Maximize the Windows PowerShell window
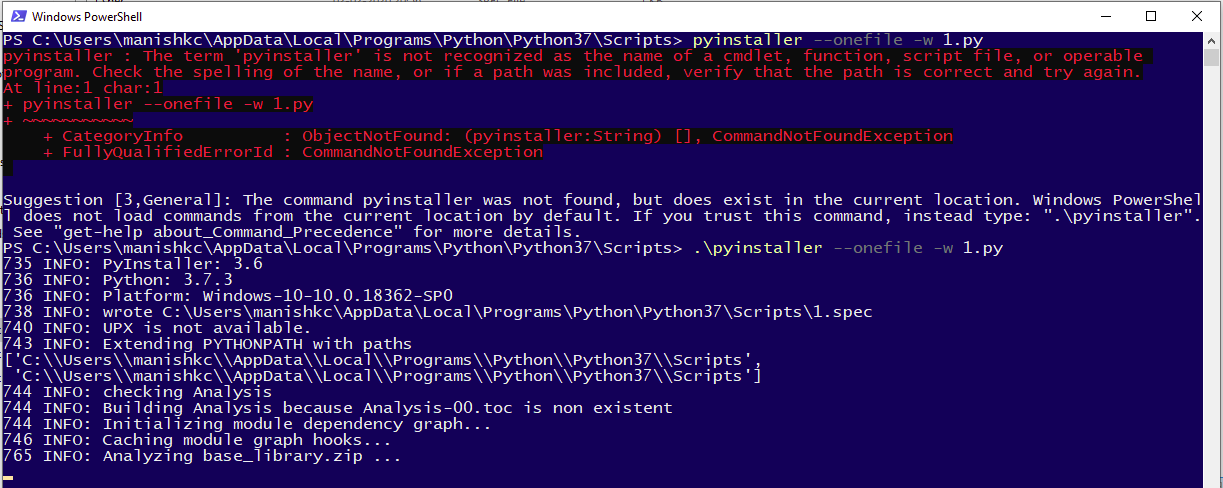1223x488 pixels. 1150,16
